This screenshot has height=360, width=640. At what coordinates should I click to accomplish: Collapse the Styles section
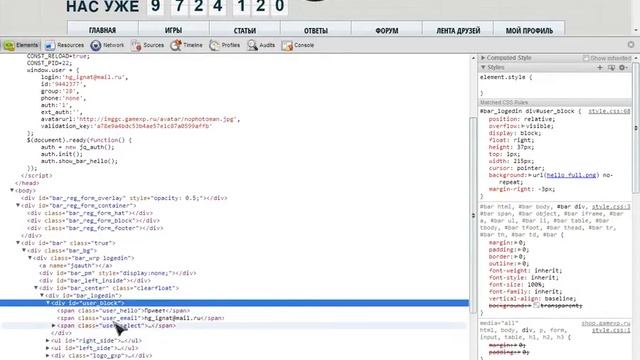(483, 67)
